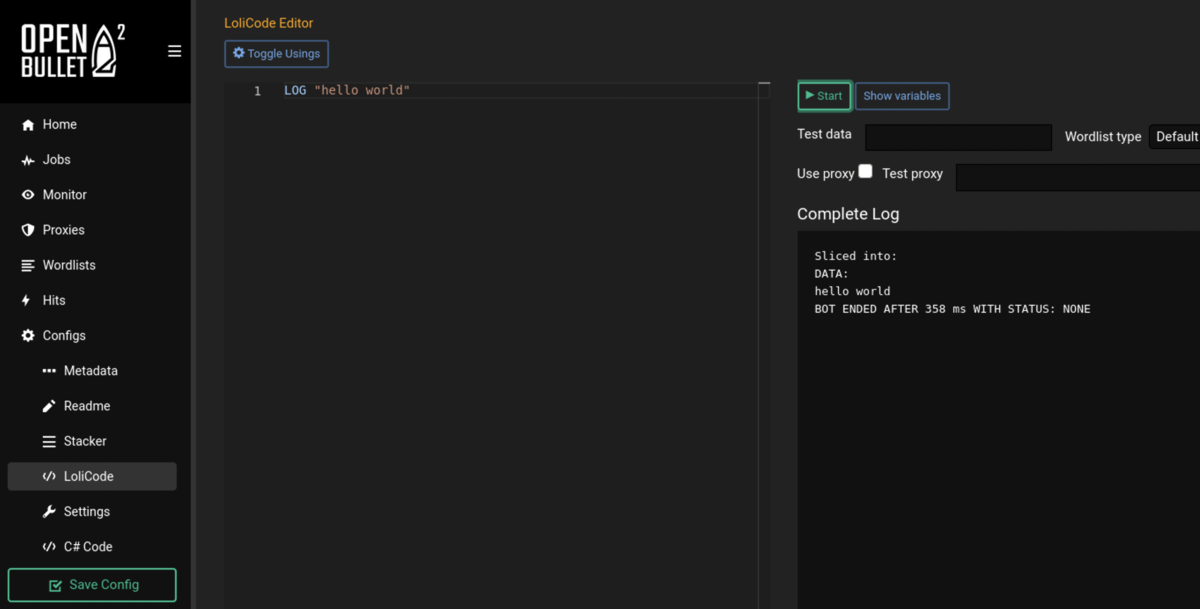The image size is (1200, 609).
Task: Click the Wordlist type label
Action: pos(1103,137)
